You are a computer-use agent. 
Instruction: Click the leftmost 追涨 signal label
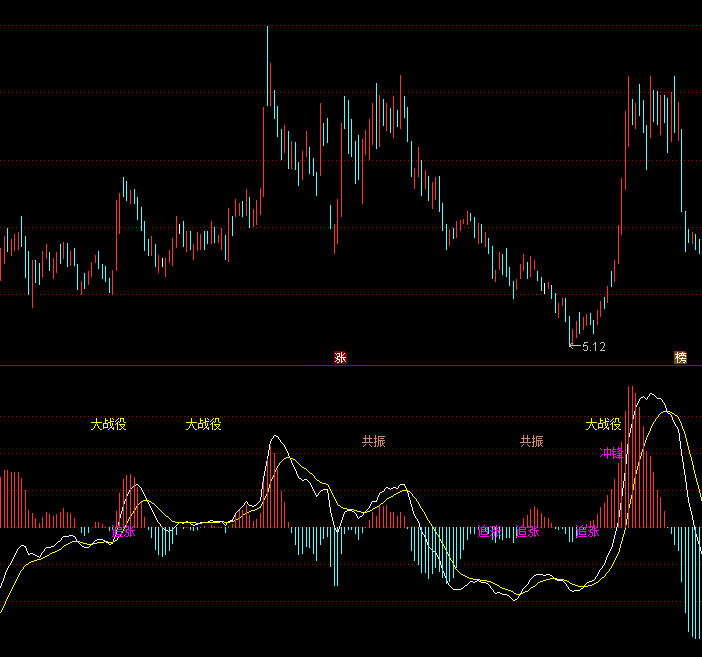click(x=123, y=532)
